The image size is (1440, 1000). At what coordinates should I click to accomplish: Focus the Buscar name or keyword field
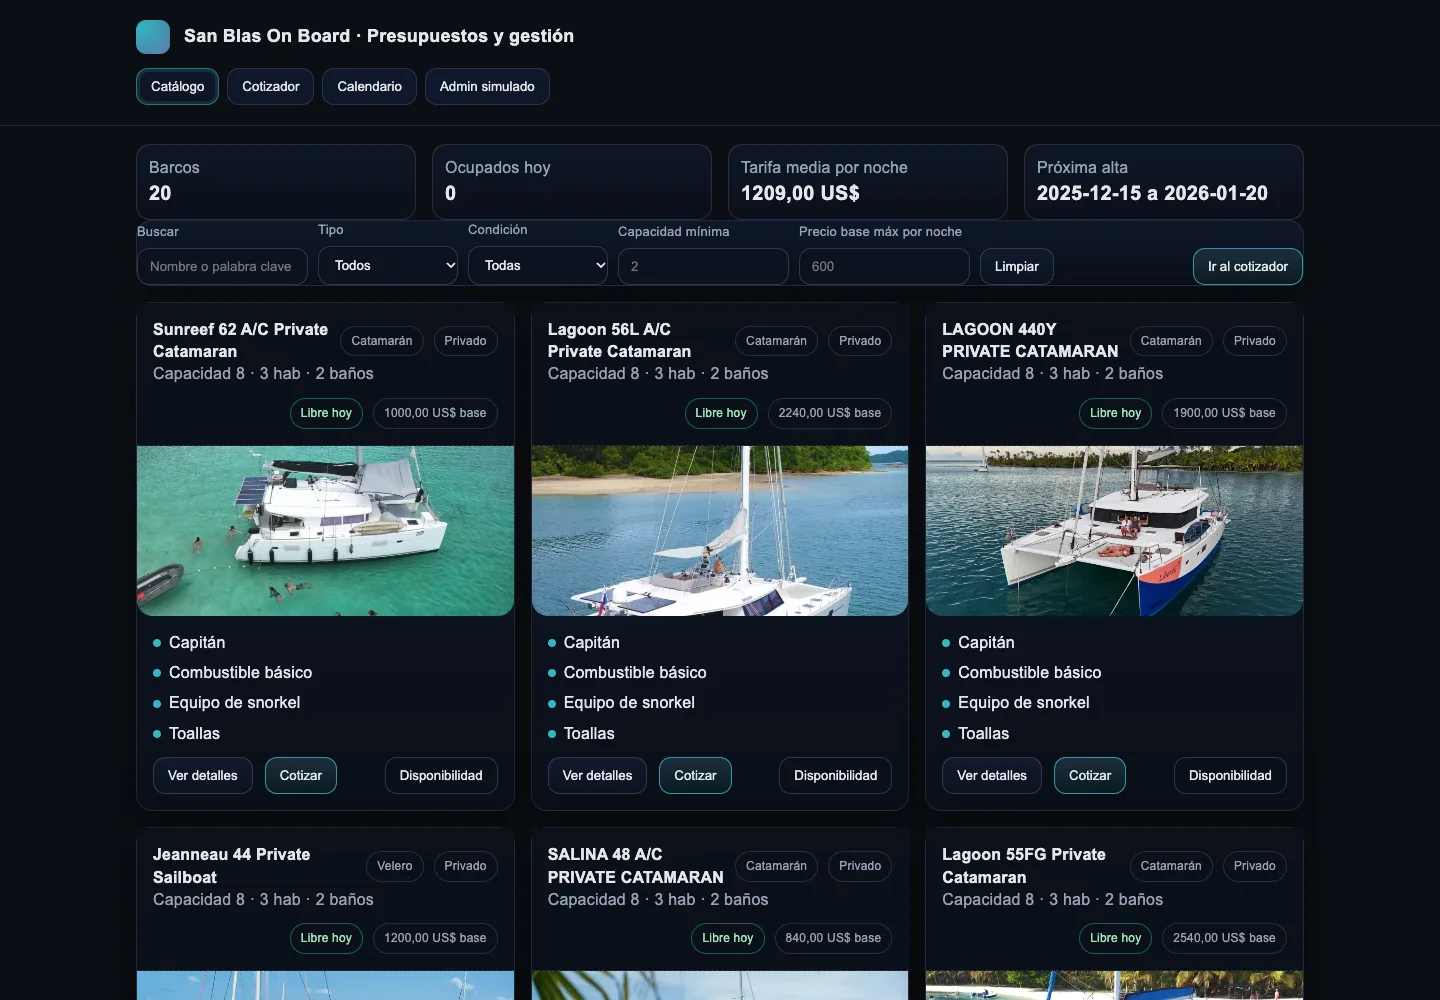(x=222, y=266)
